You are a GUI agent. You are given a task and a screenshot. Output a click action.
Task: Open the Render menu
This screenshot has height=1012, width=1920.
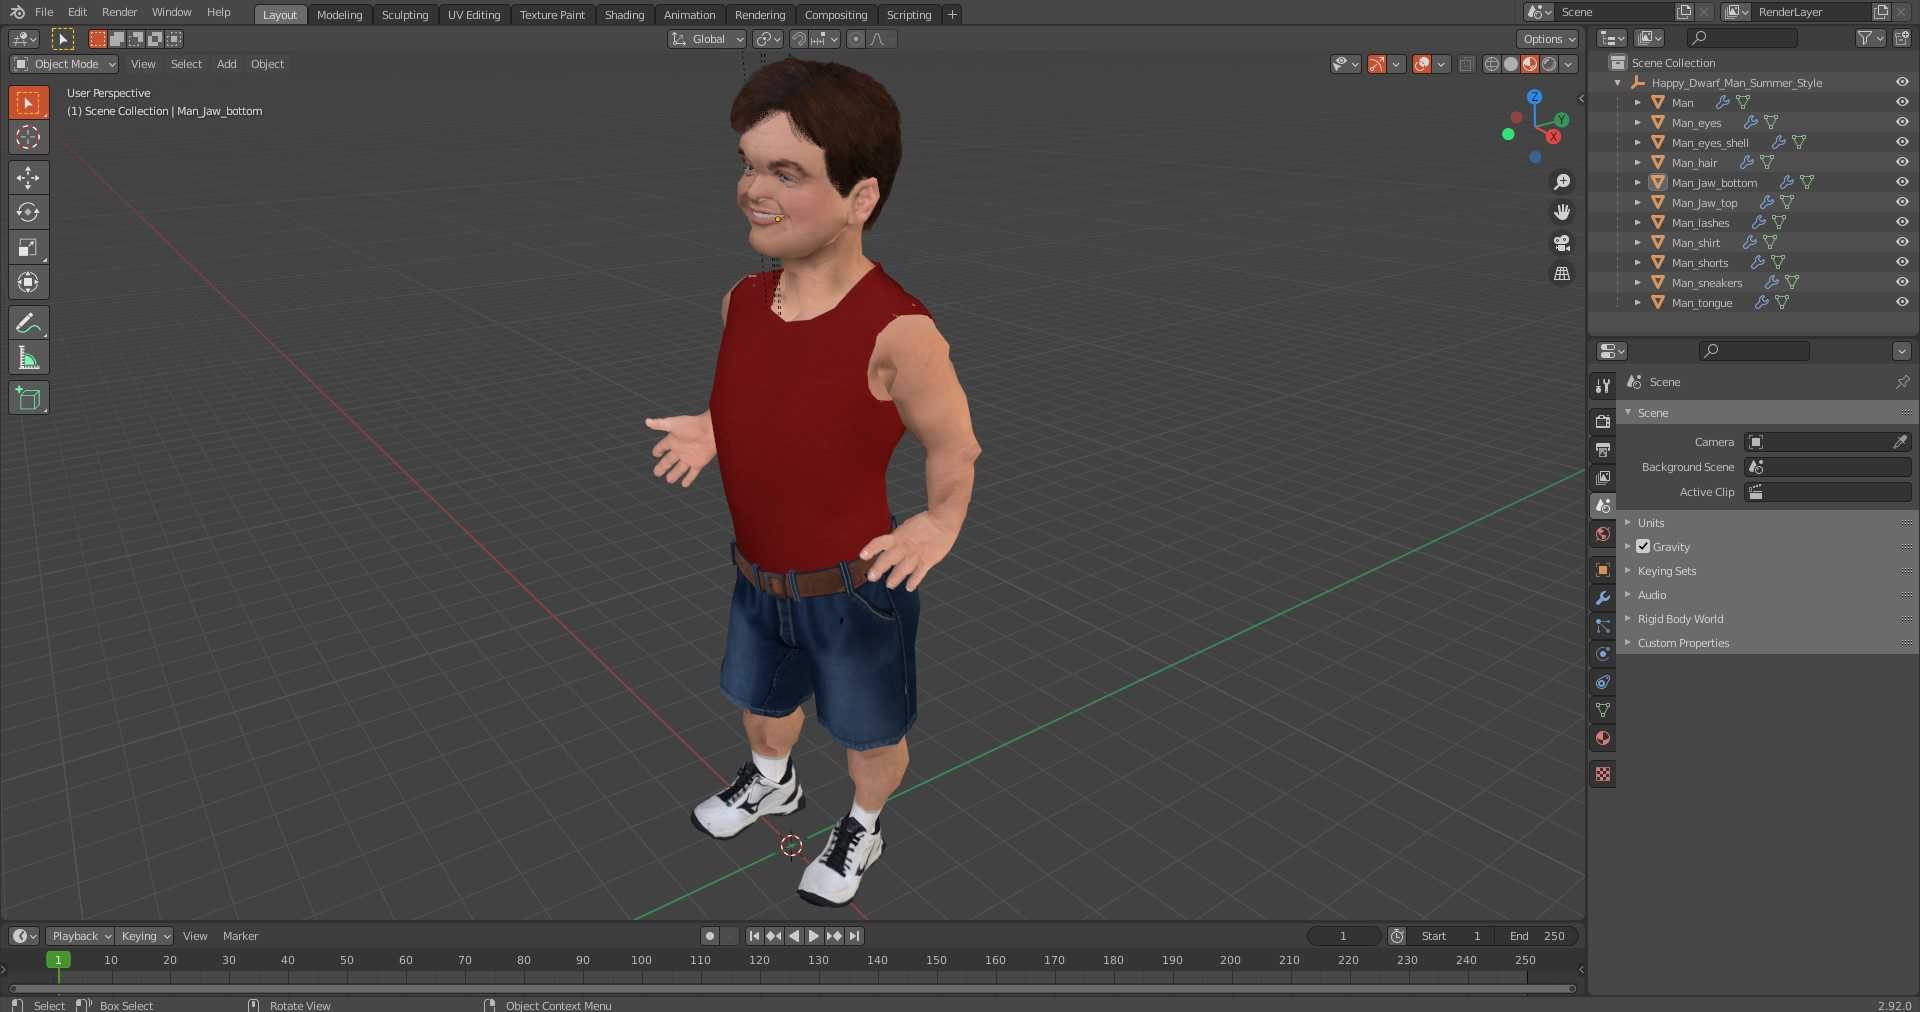119,12
